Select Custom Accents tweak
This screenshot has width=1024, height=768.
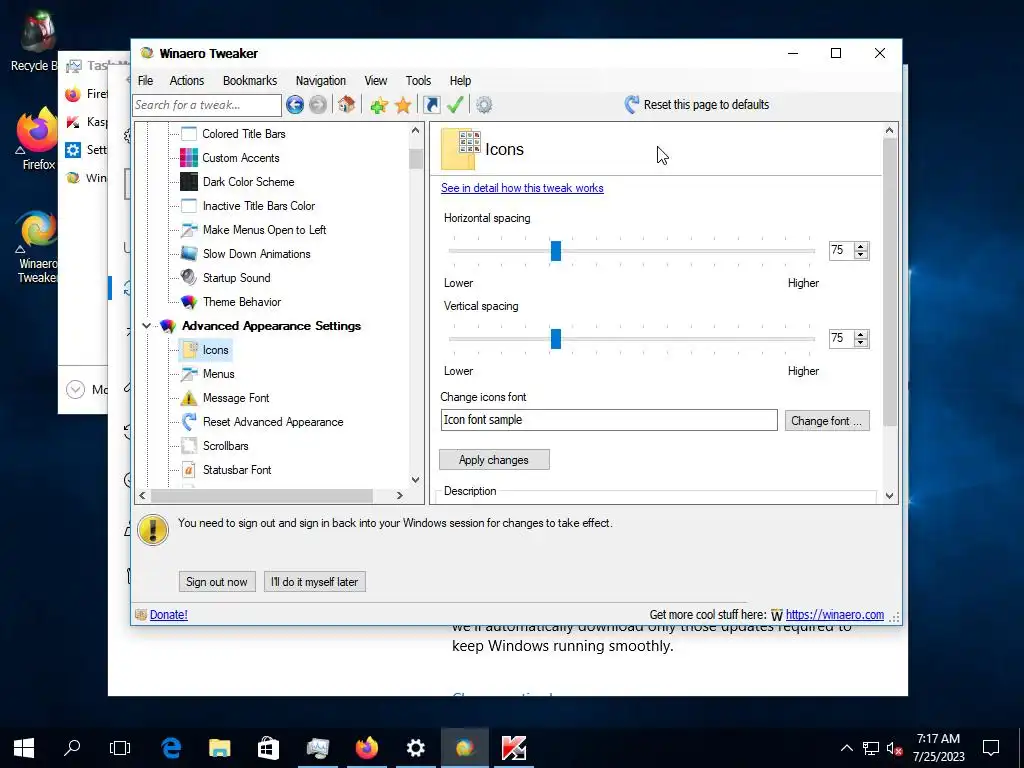pos(240,158)
